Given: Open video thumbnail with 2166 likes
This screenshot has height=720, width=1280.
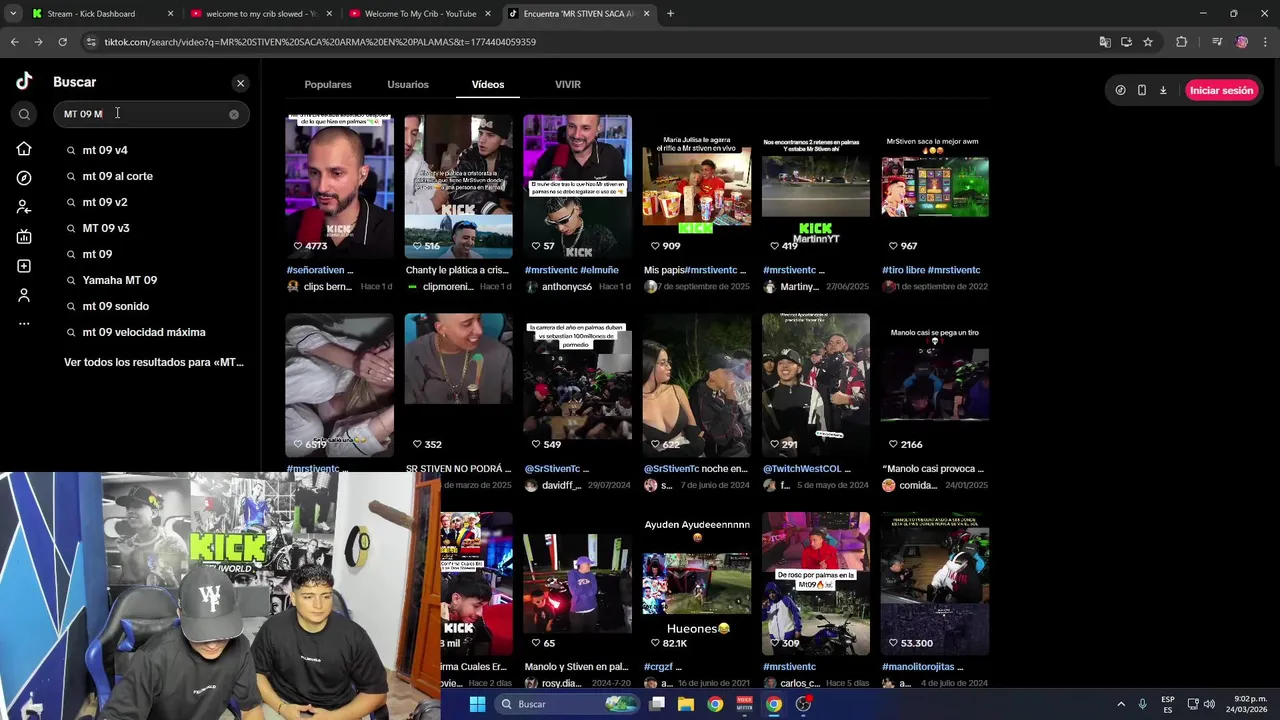Looking at the screenshot, I should [x=935, y=385].
